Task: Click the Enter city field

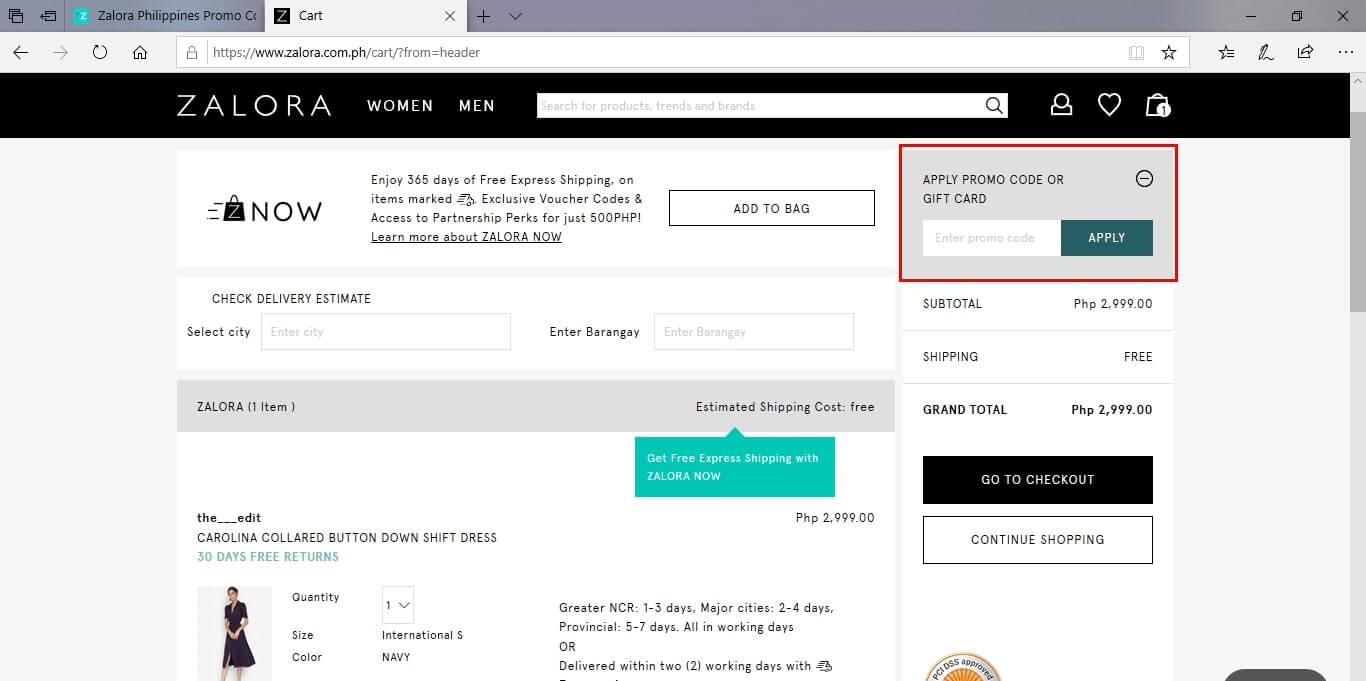Action: point(386,332)
